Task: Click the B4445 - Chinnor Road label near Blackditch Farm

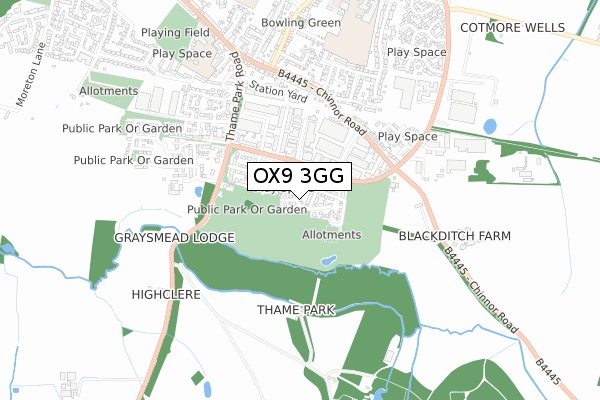Action: [481, 290]
